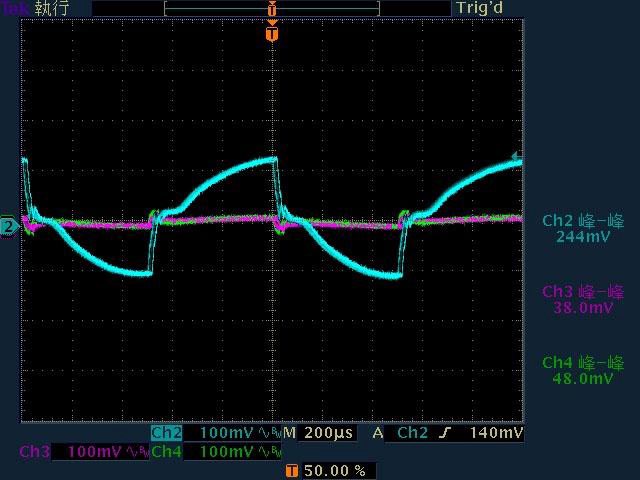Click the Tek logo in top-left corner
The image size is (640, 480).
coord(15,8)
